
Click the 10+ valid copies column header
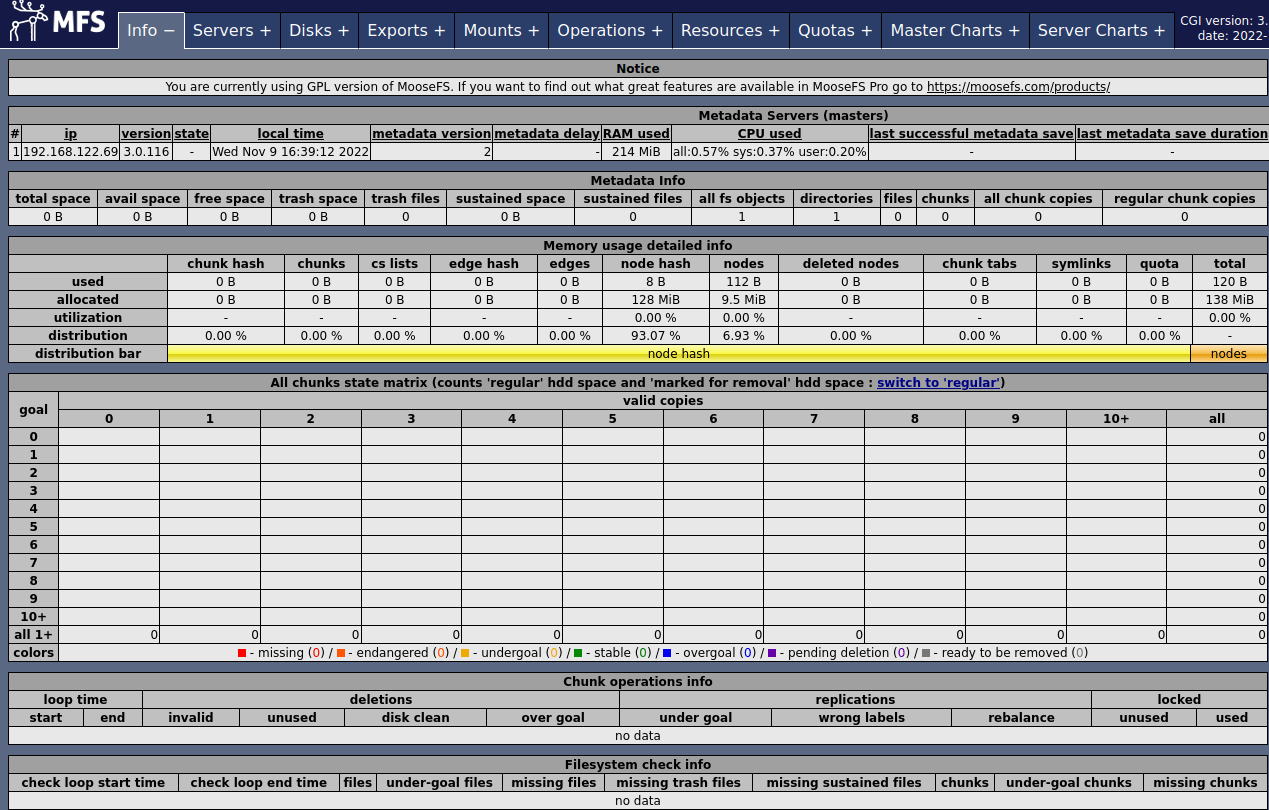(x=1116, y=419)
